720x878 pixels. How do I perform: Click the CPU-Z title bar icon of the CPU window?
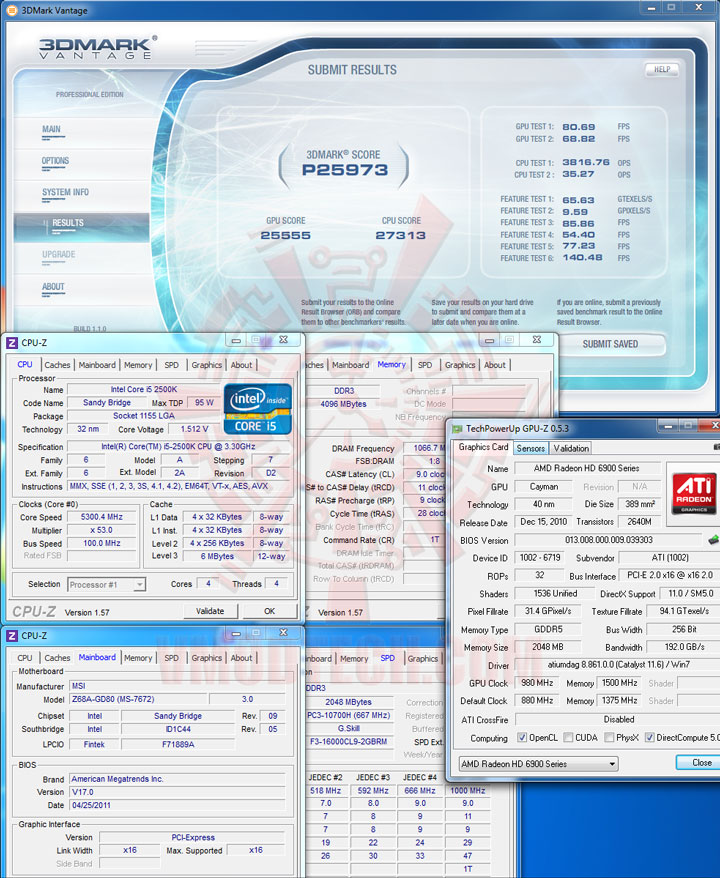(12, 343)
